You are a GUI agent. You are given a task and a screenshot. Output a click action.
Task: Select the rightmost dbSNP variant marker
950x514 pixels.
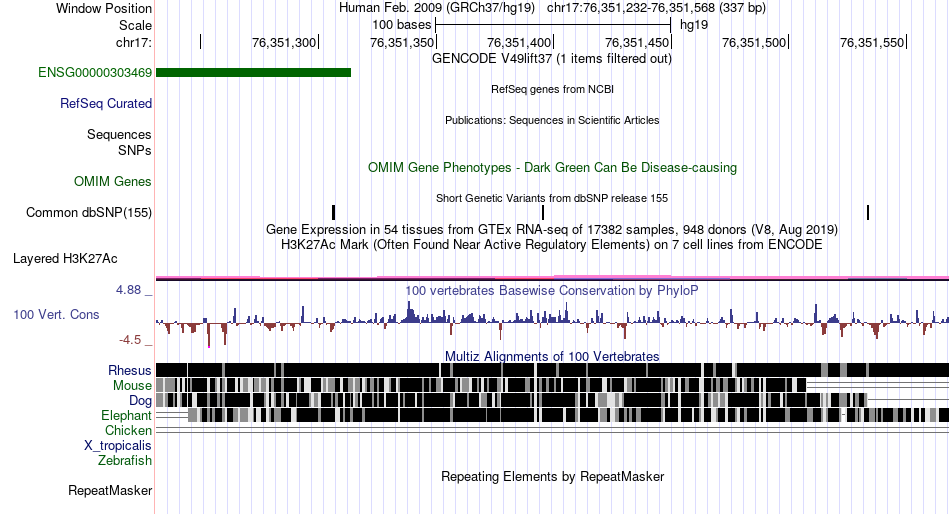(868, 212)
